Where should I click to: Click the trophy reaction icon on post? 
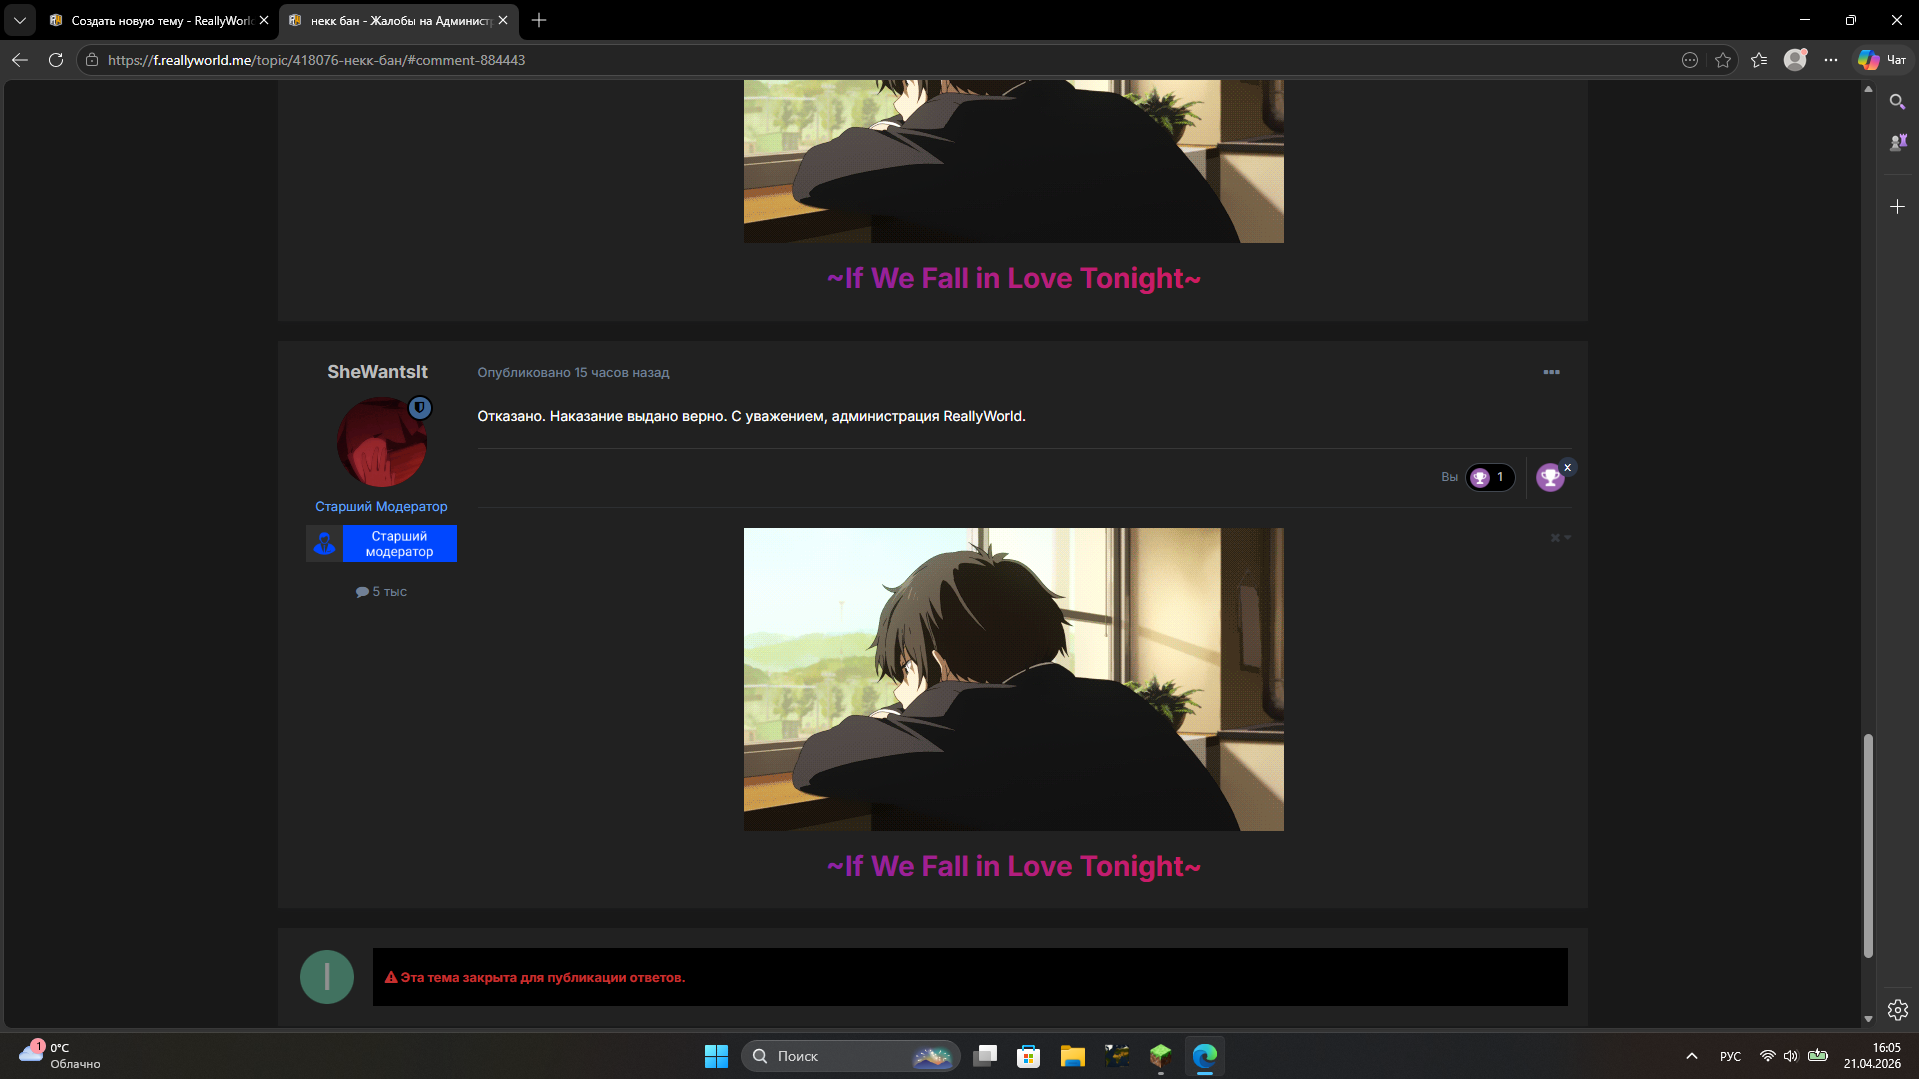pos(1549,478)
